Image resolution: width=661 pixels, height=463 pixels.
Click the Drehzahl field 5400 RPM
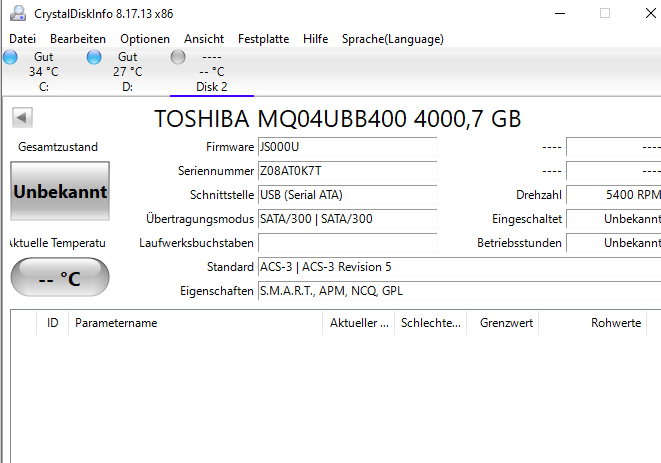click(613, 195)
